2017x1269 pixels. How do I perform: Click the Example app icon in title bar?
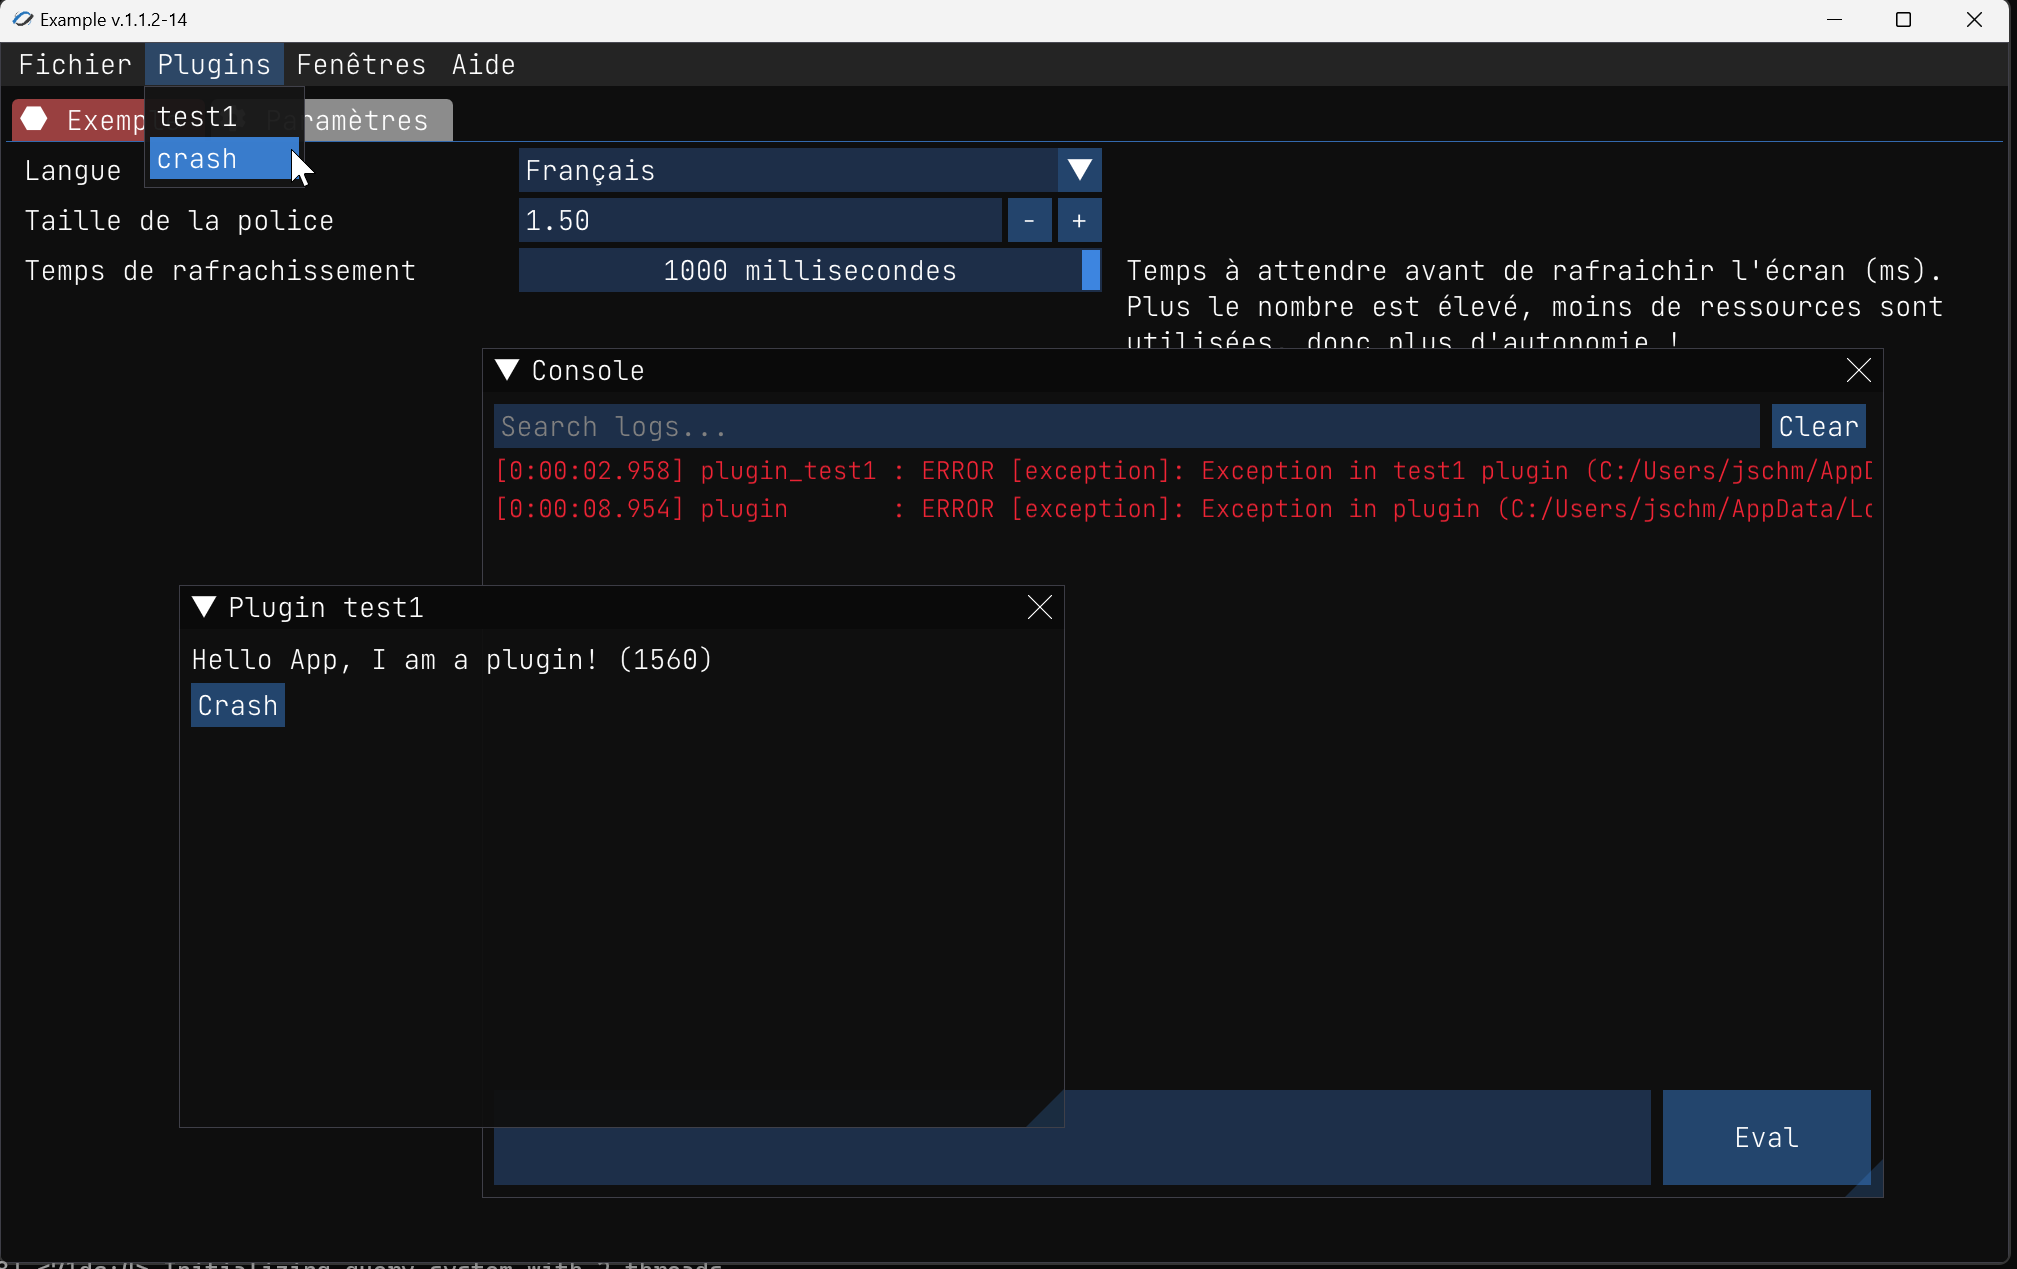[22, 19]
